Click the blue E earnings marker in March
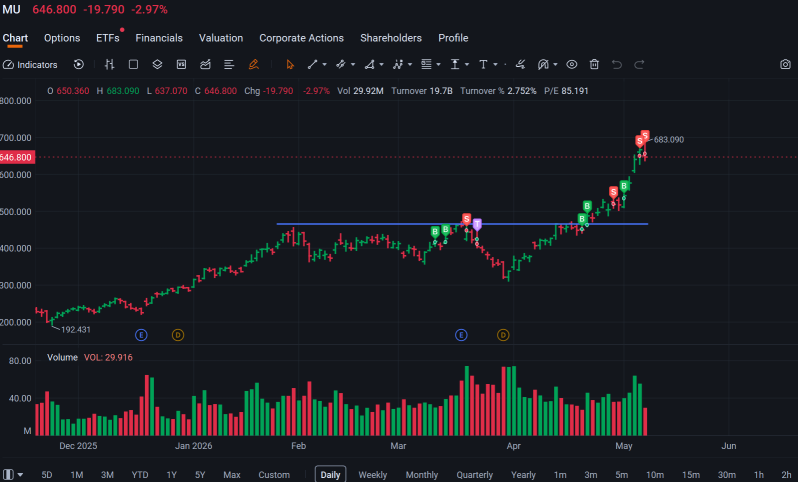 [x=461, y=335]
